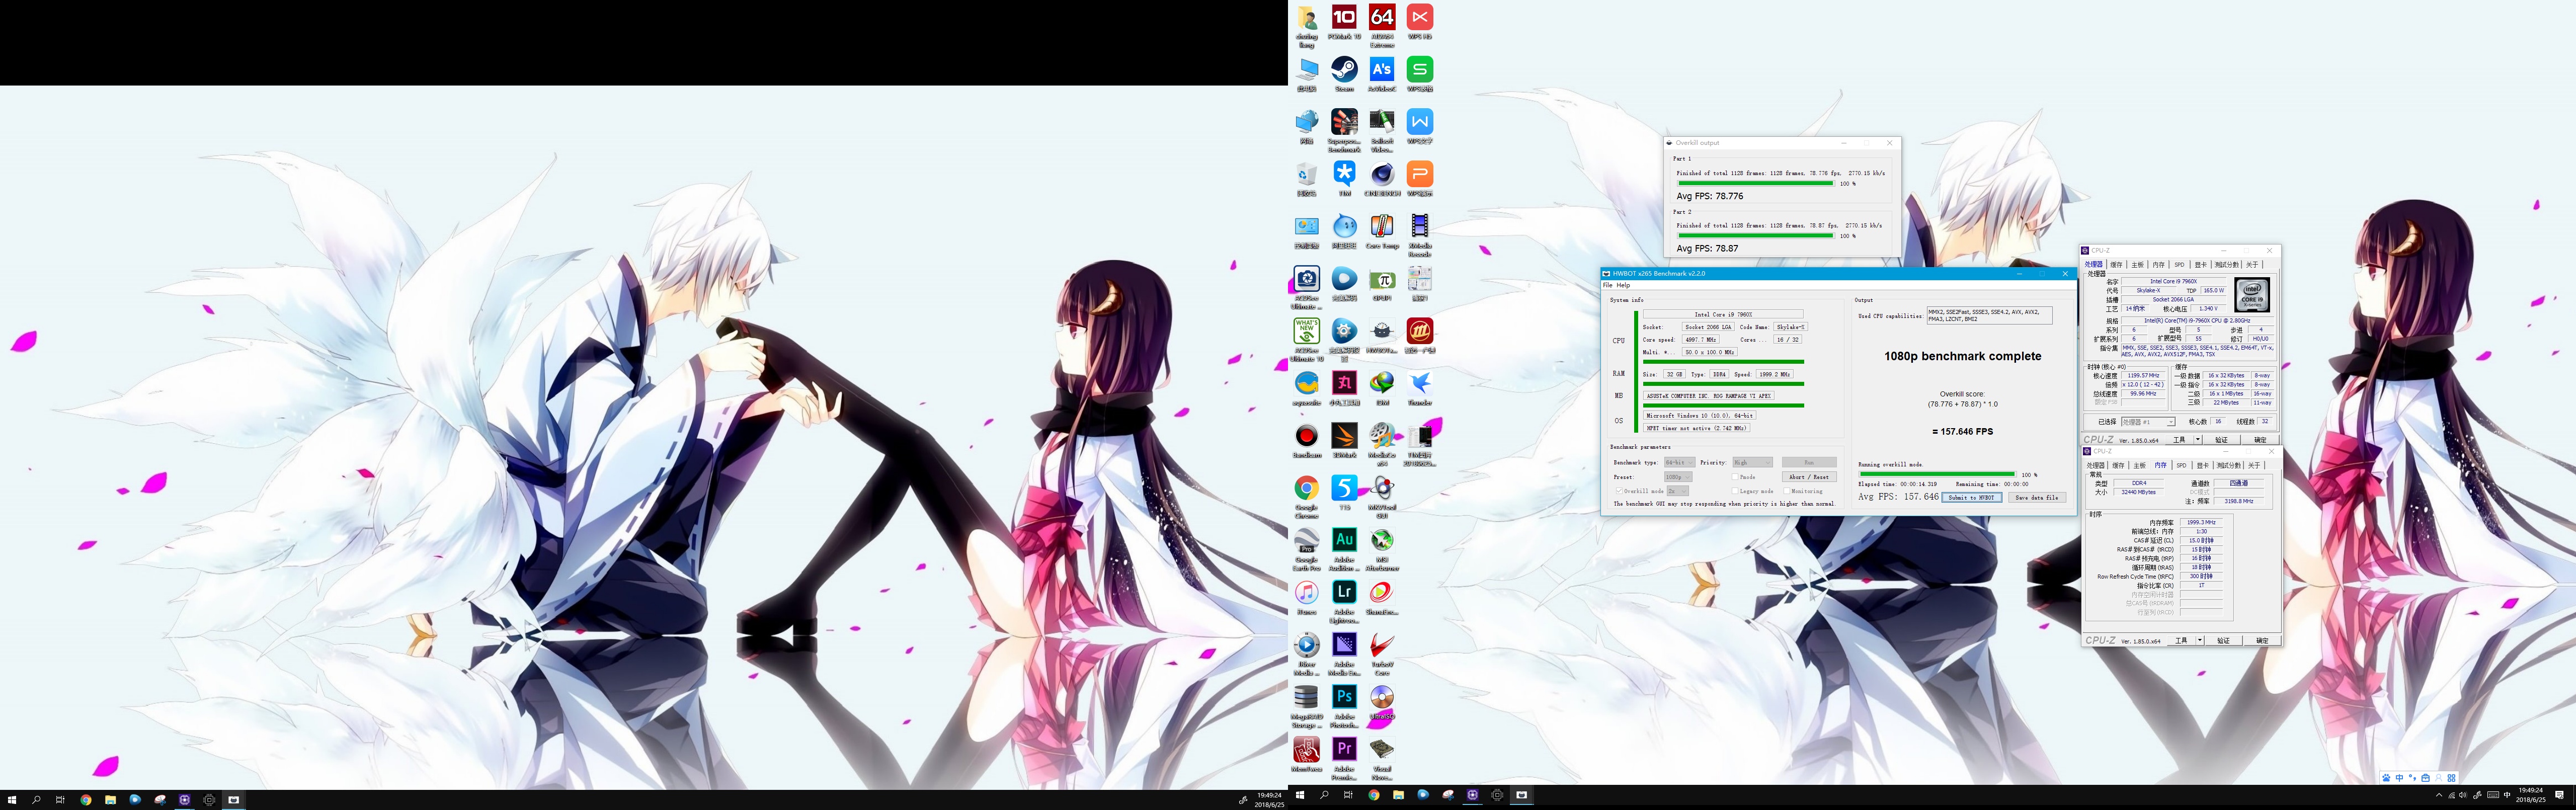
Task: Open the PCMark 10 desktop icon
Action: point(1344,22)
